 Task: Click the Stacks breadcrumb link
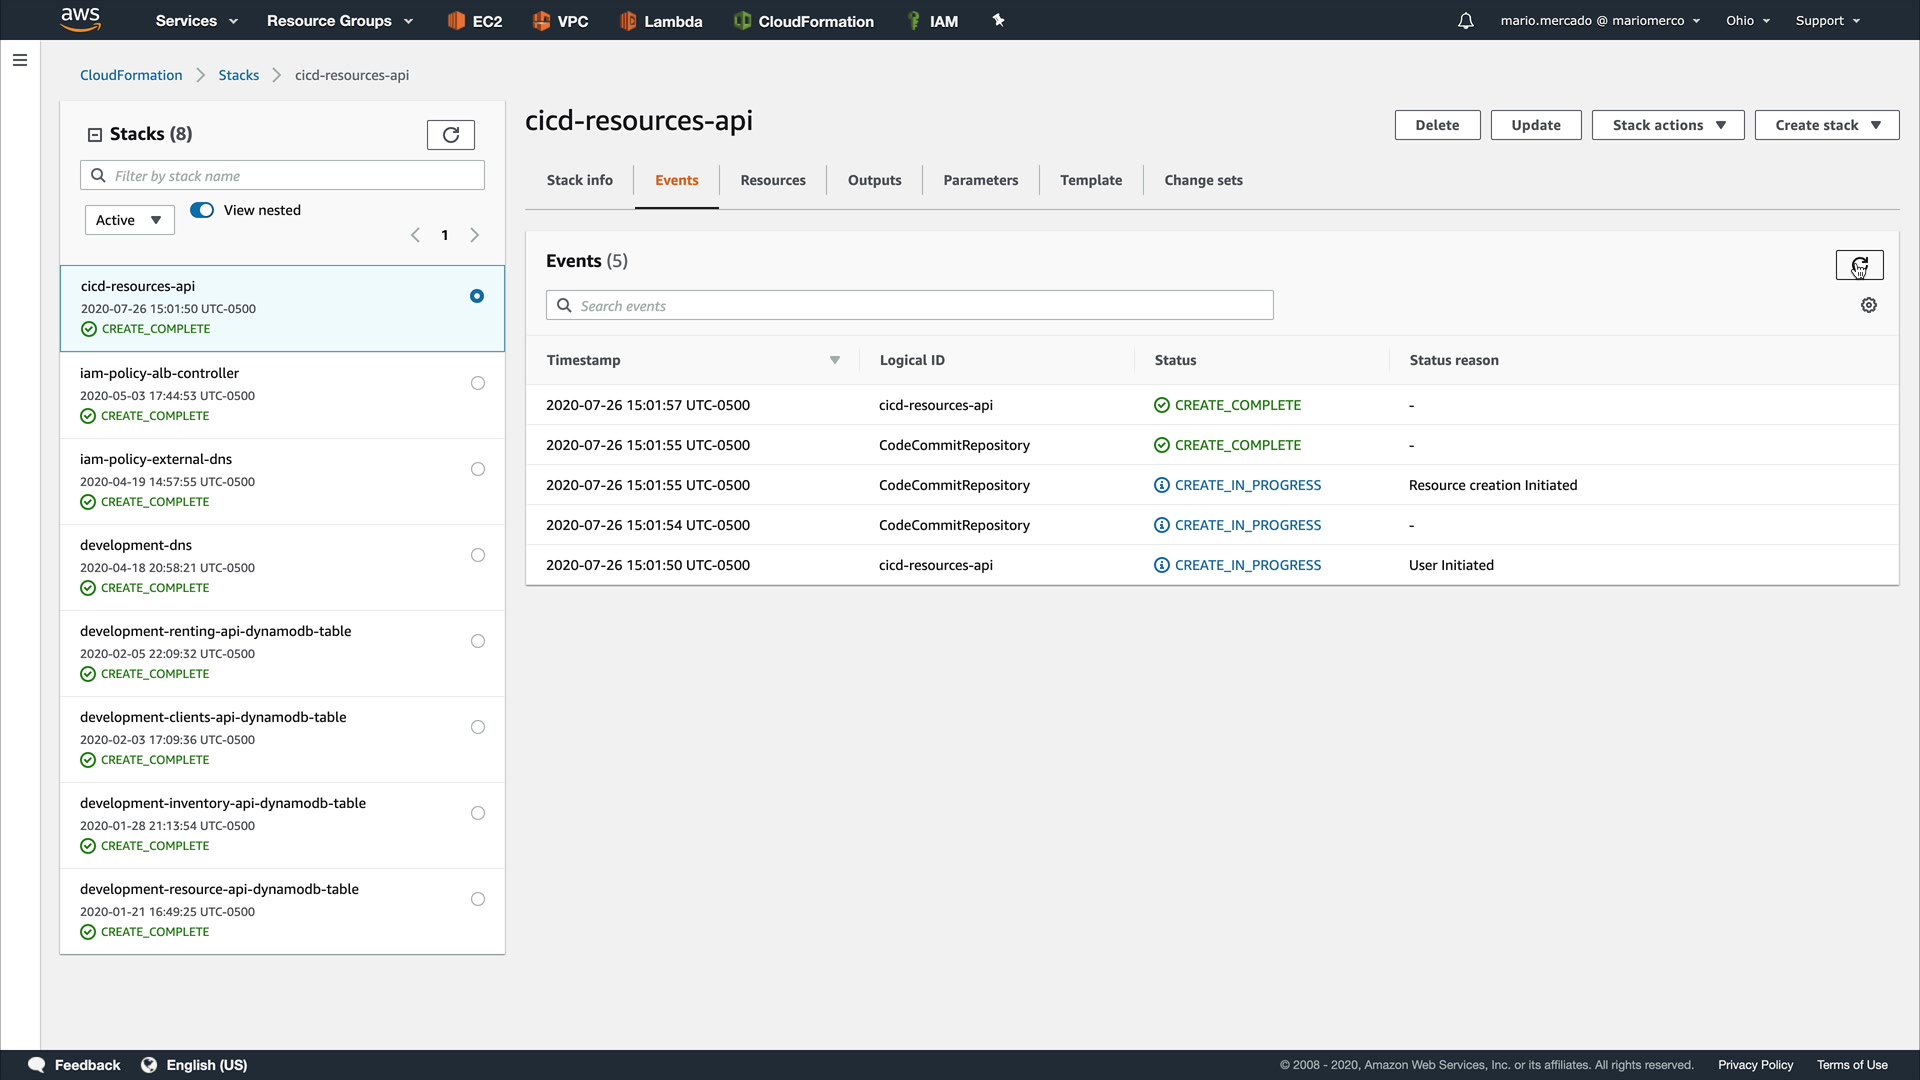[238, 75]
